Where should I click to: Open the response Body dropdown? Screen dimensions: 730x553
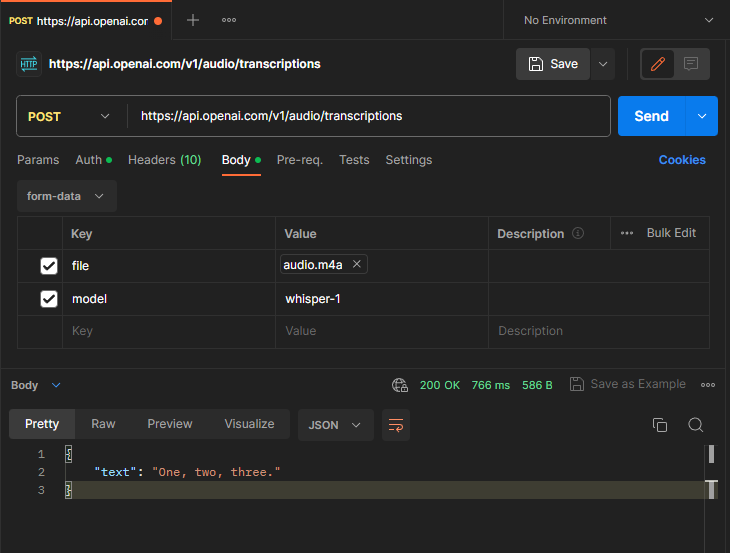coord(35,385)
